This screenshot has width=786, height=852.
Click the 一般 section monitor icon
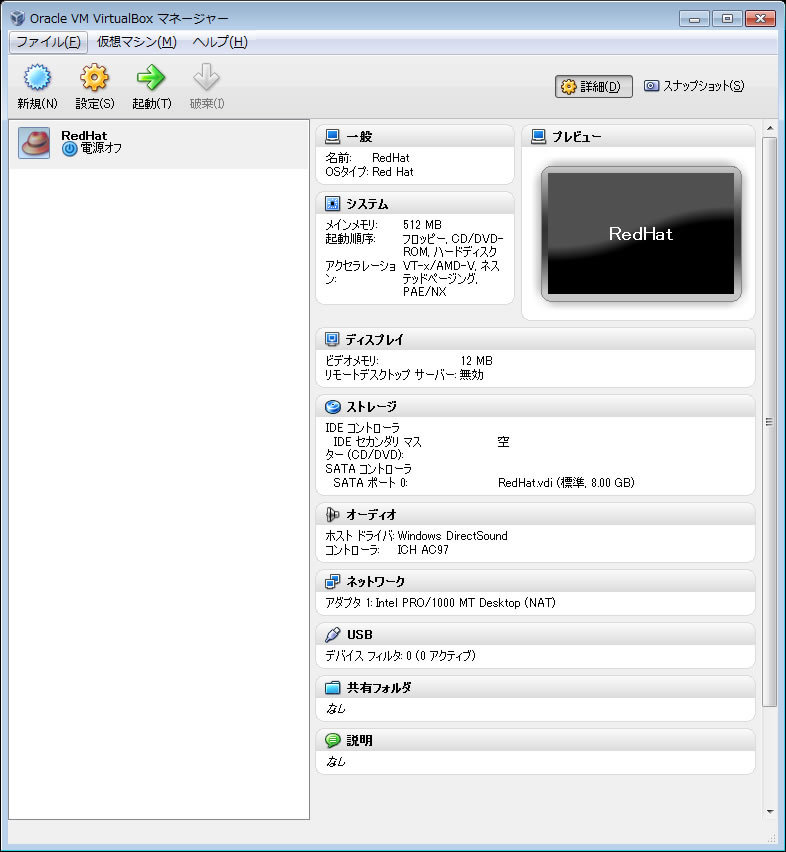pyautogui.click(x=333, y=137)
